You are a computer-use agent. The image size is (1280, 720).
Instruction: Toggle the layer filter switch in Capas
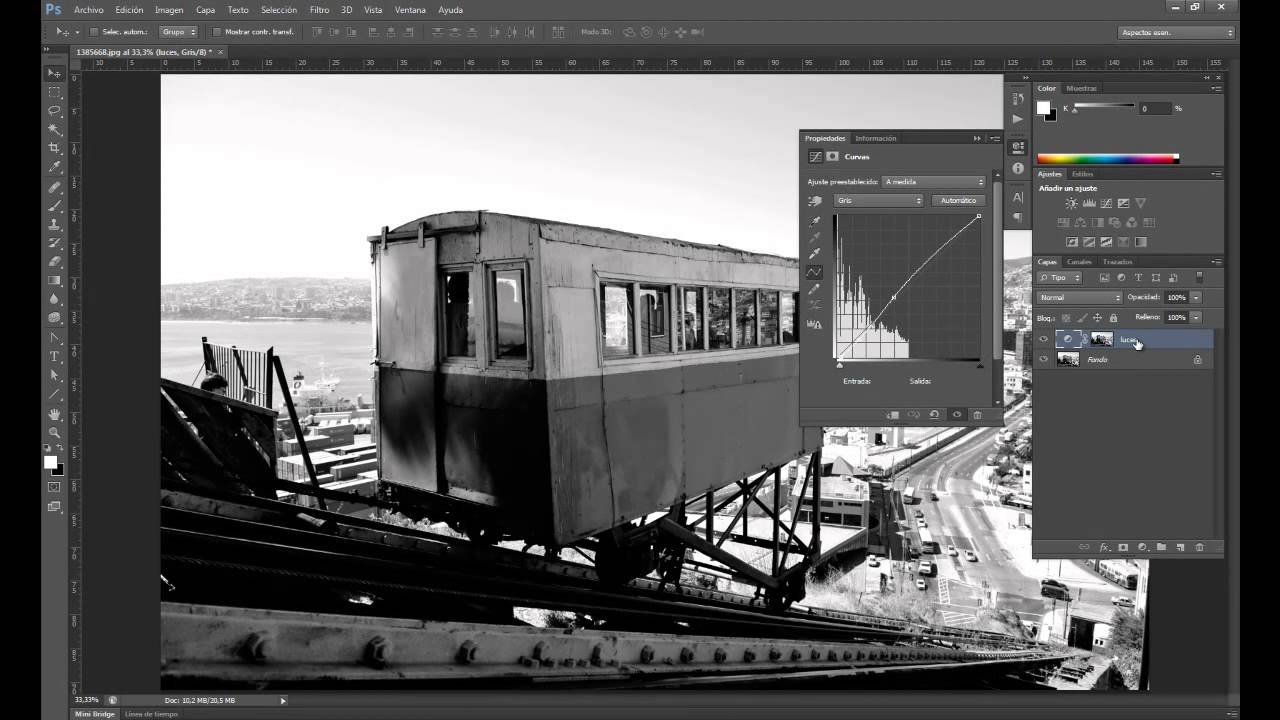pos(1199,277)
